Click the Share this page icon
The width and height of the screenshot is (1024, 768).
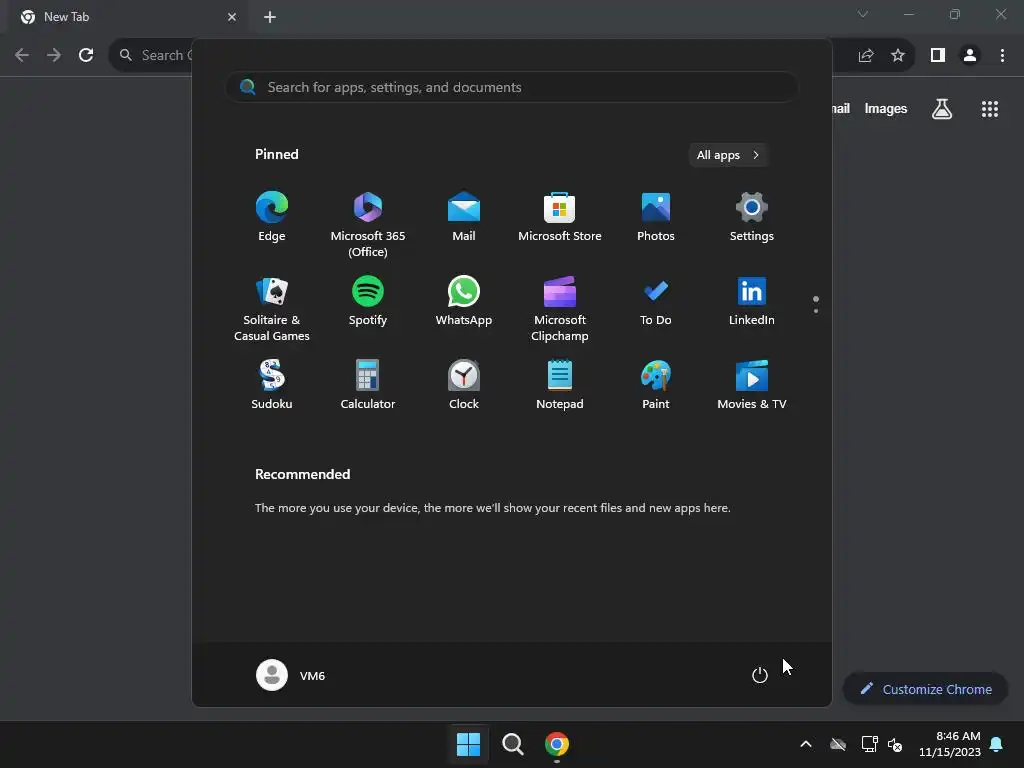(x=866, y=56)
